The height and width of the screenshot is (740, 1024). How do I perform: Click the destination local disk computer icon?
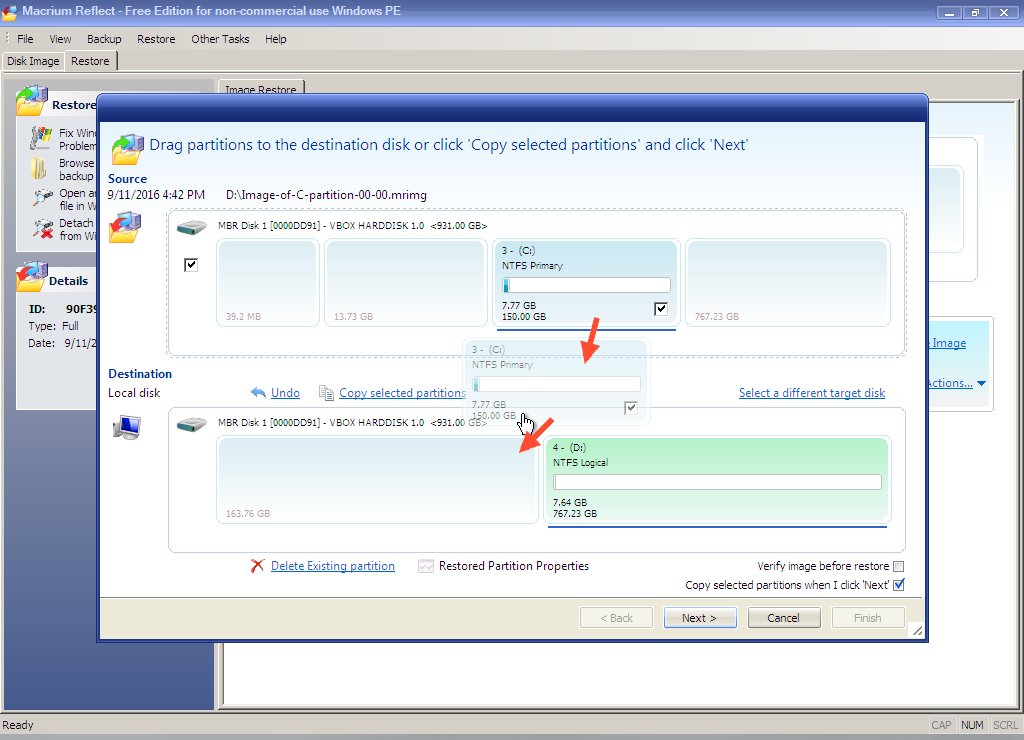click(128, 427)
